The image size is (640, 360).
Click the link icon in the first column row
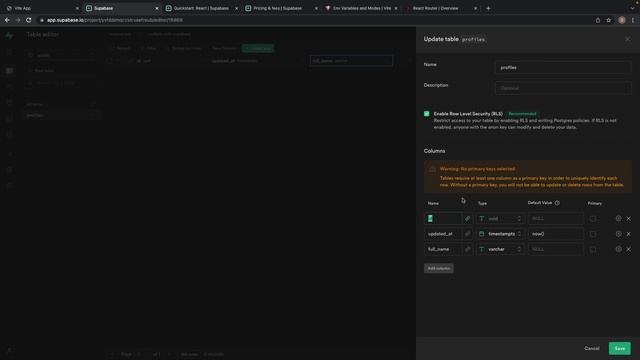click(x=467, y=219)
